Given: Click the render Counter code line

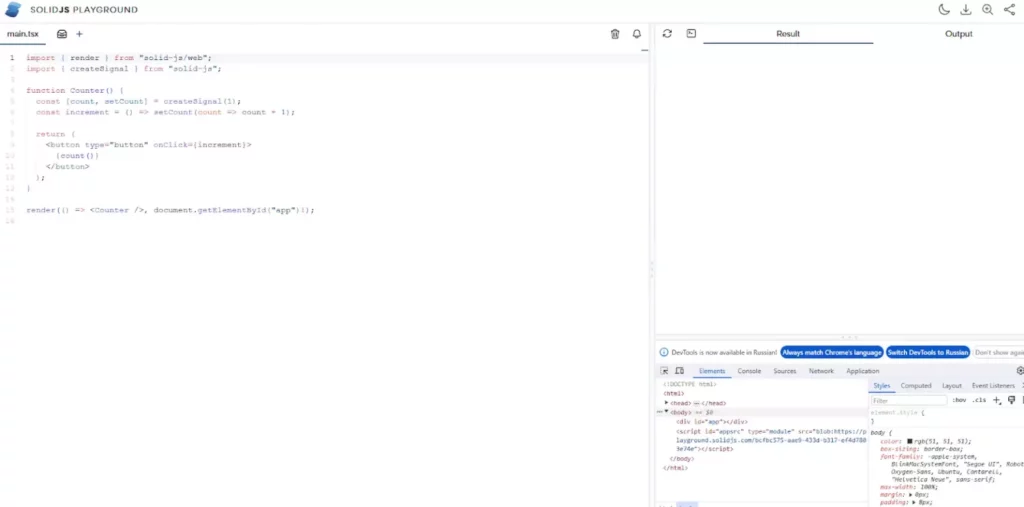Looking at the screenshot, I should (x=170, y=210).
